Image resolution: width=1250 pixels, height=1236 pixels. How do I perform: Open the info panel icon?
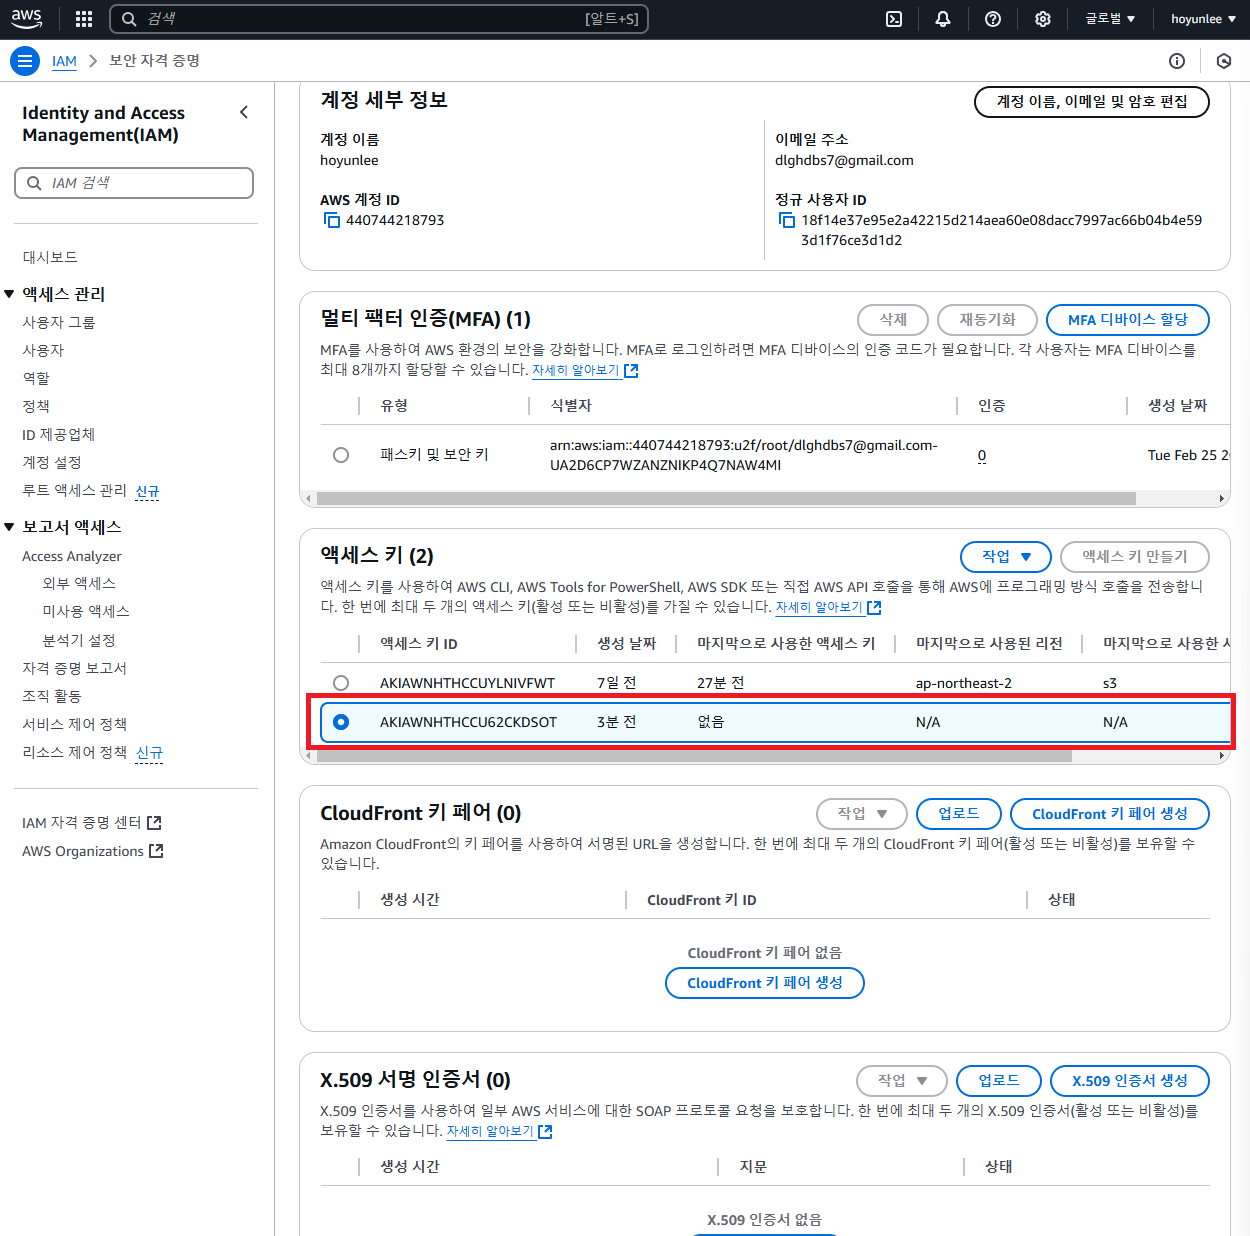click(x=1177, y=61)
